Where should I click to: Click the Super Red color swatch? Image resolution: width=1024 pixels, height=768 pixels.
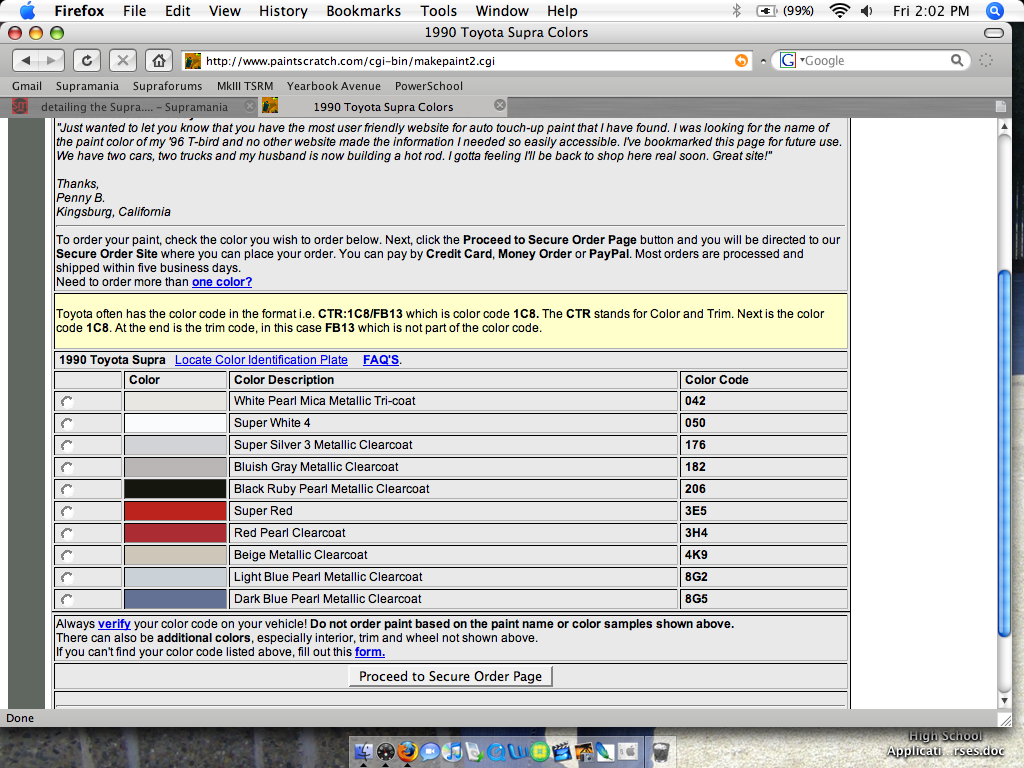[175, 511]
